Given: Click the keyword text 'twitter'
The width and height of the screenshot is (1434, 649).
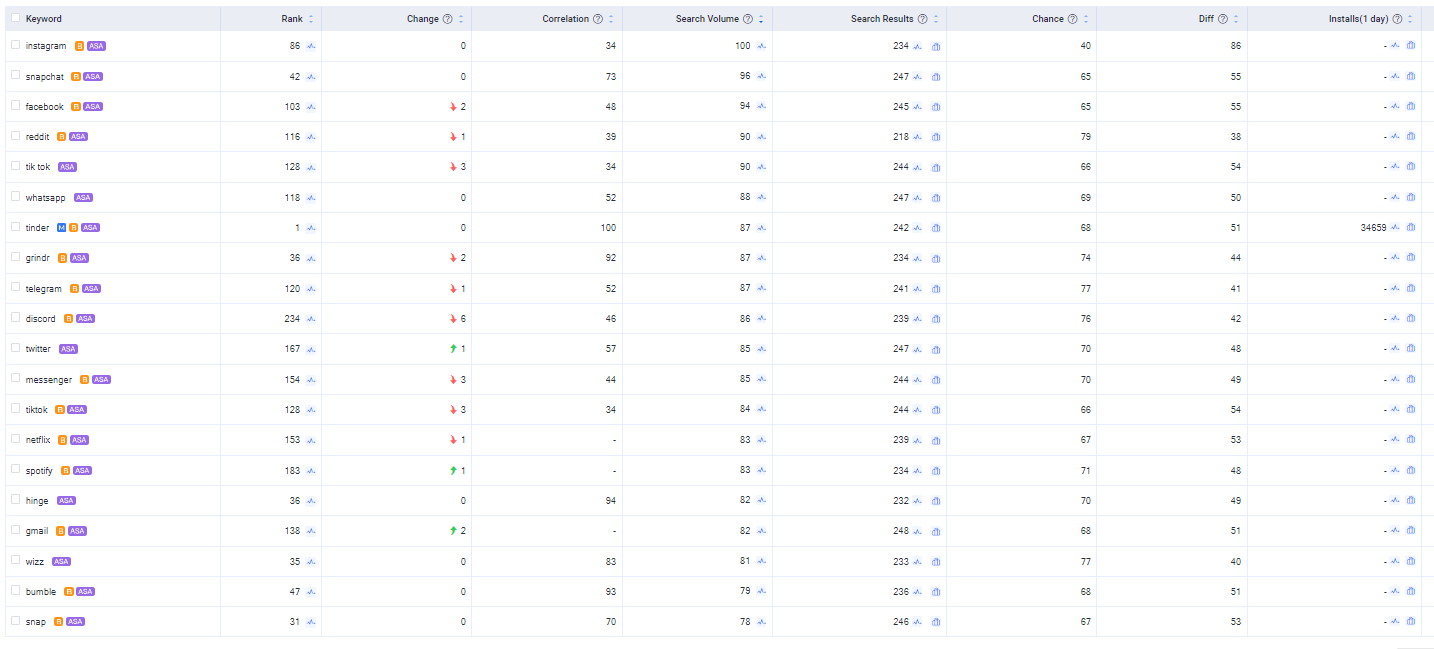Looking at the screenshot, I should tap(38, 349).
